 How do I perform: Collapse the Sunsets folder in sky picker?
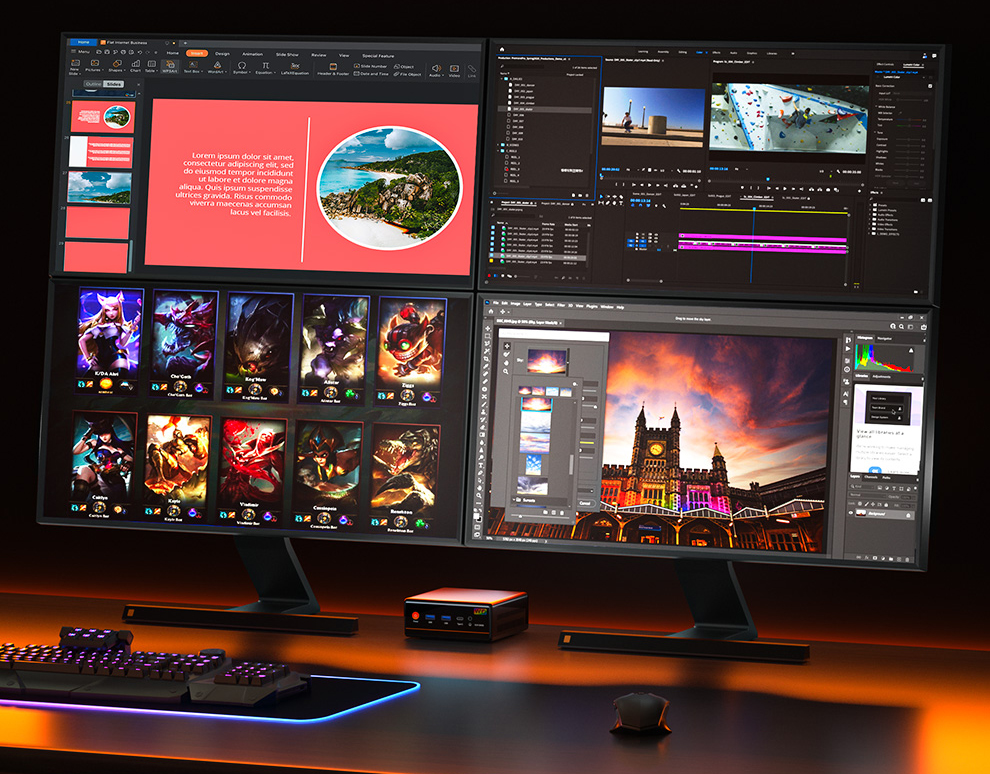(x=513, y=500)
